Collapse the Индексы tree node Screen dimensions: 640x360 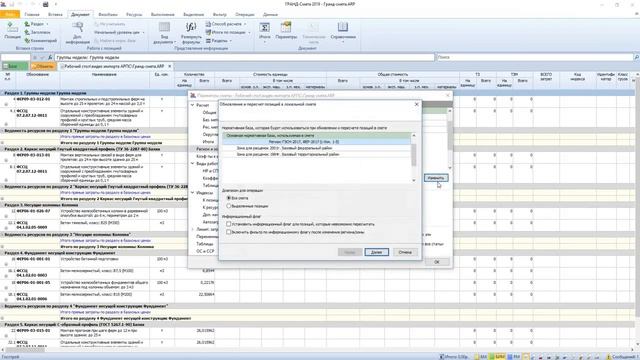pos(193,193)
